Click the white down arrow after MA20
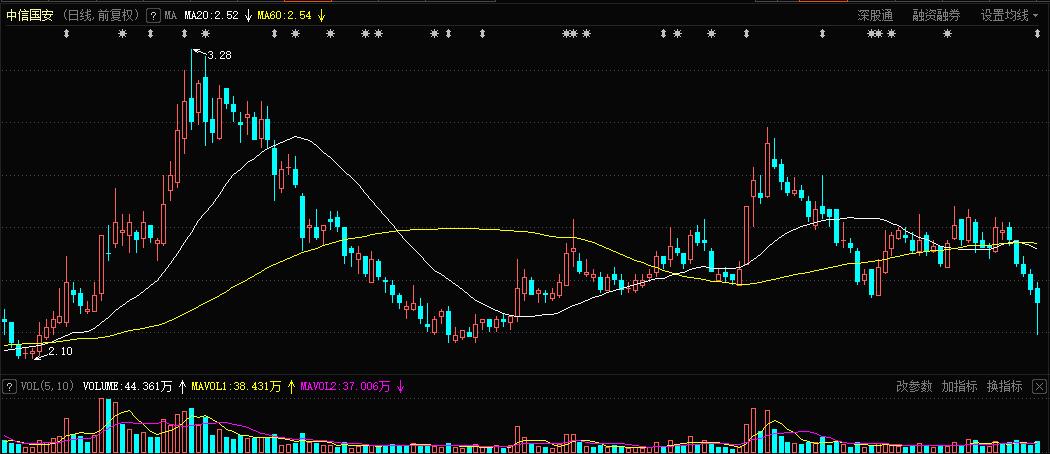Screen dimensions: 1050x454 248,15
